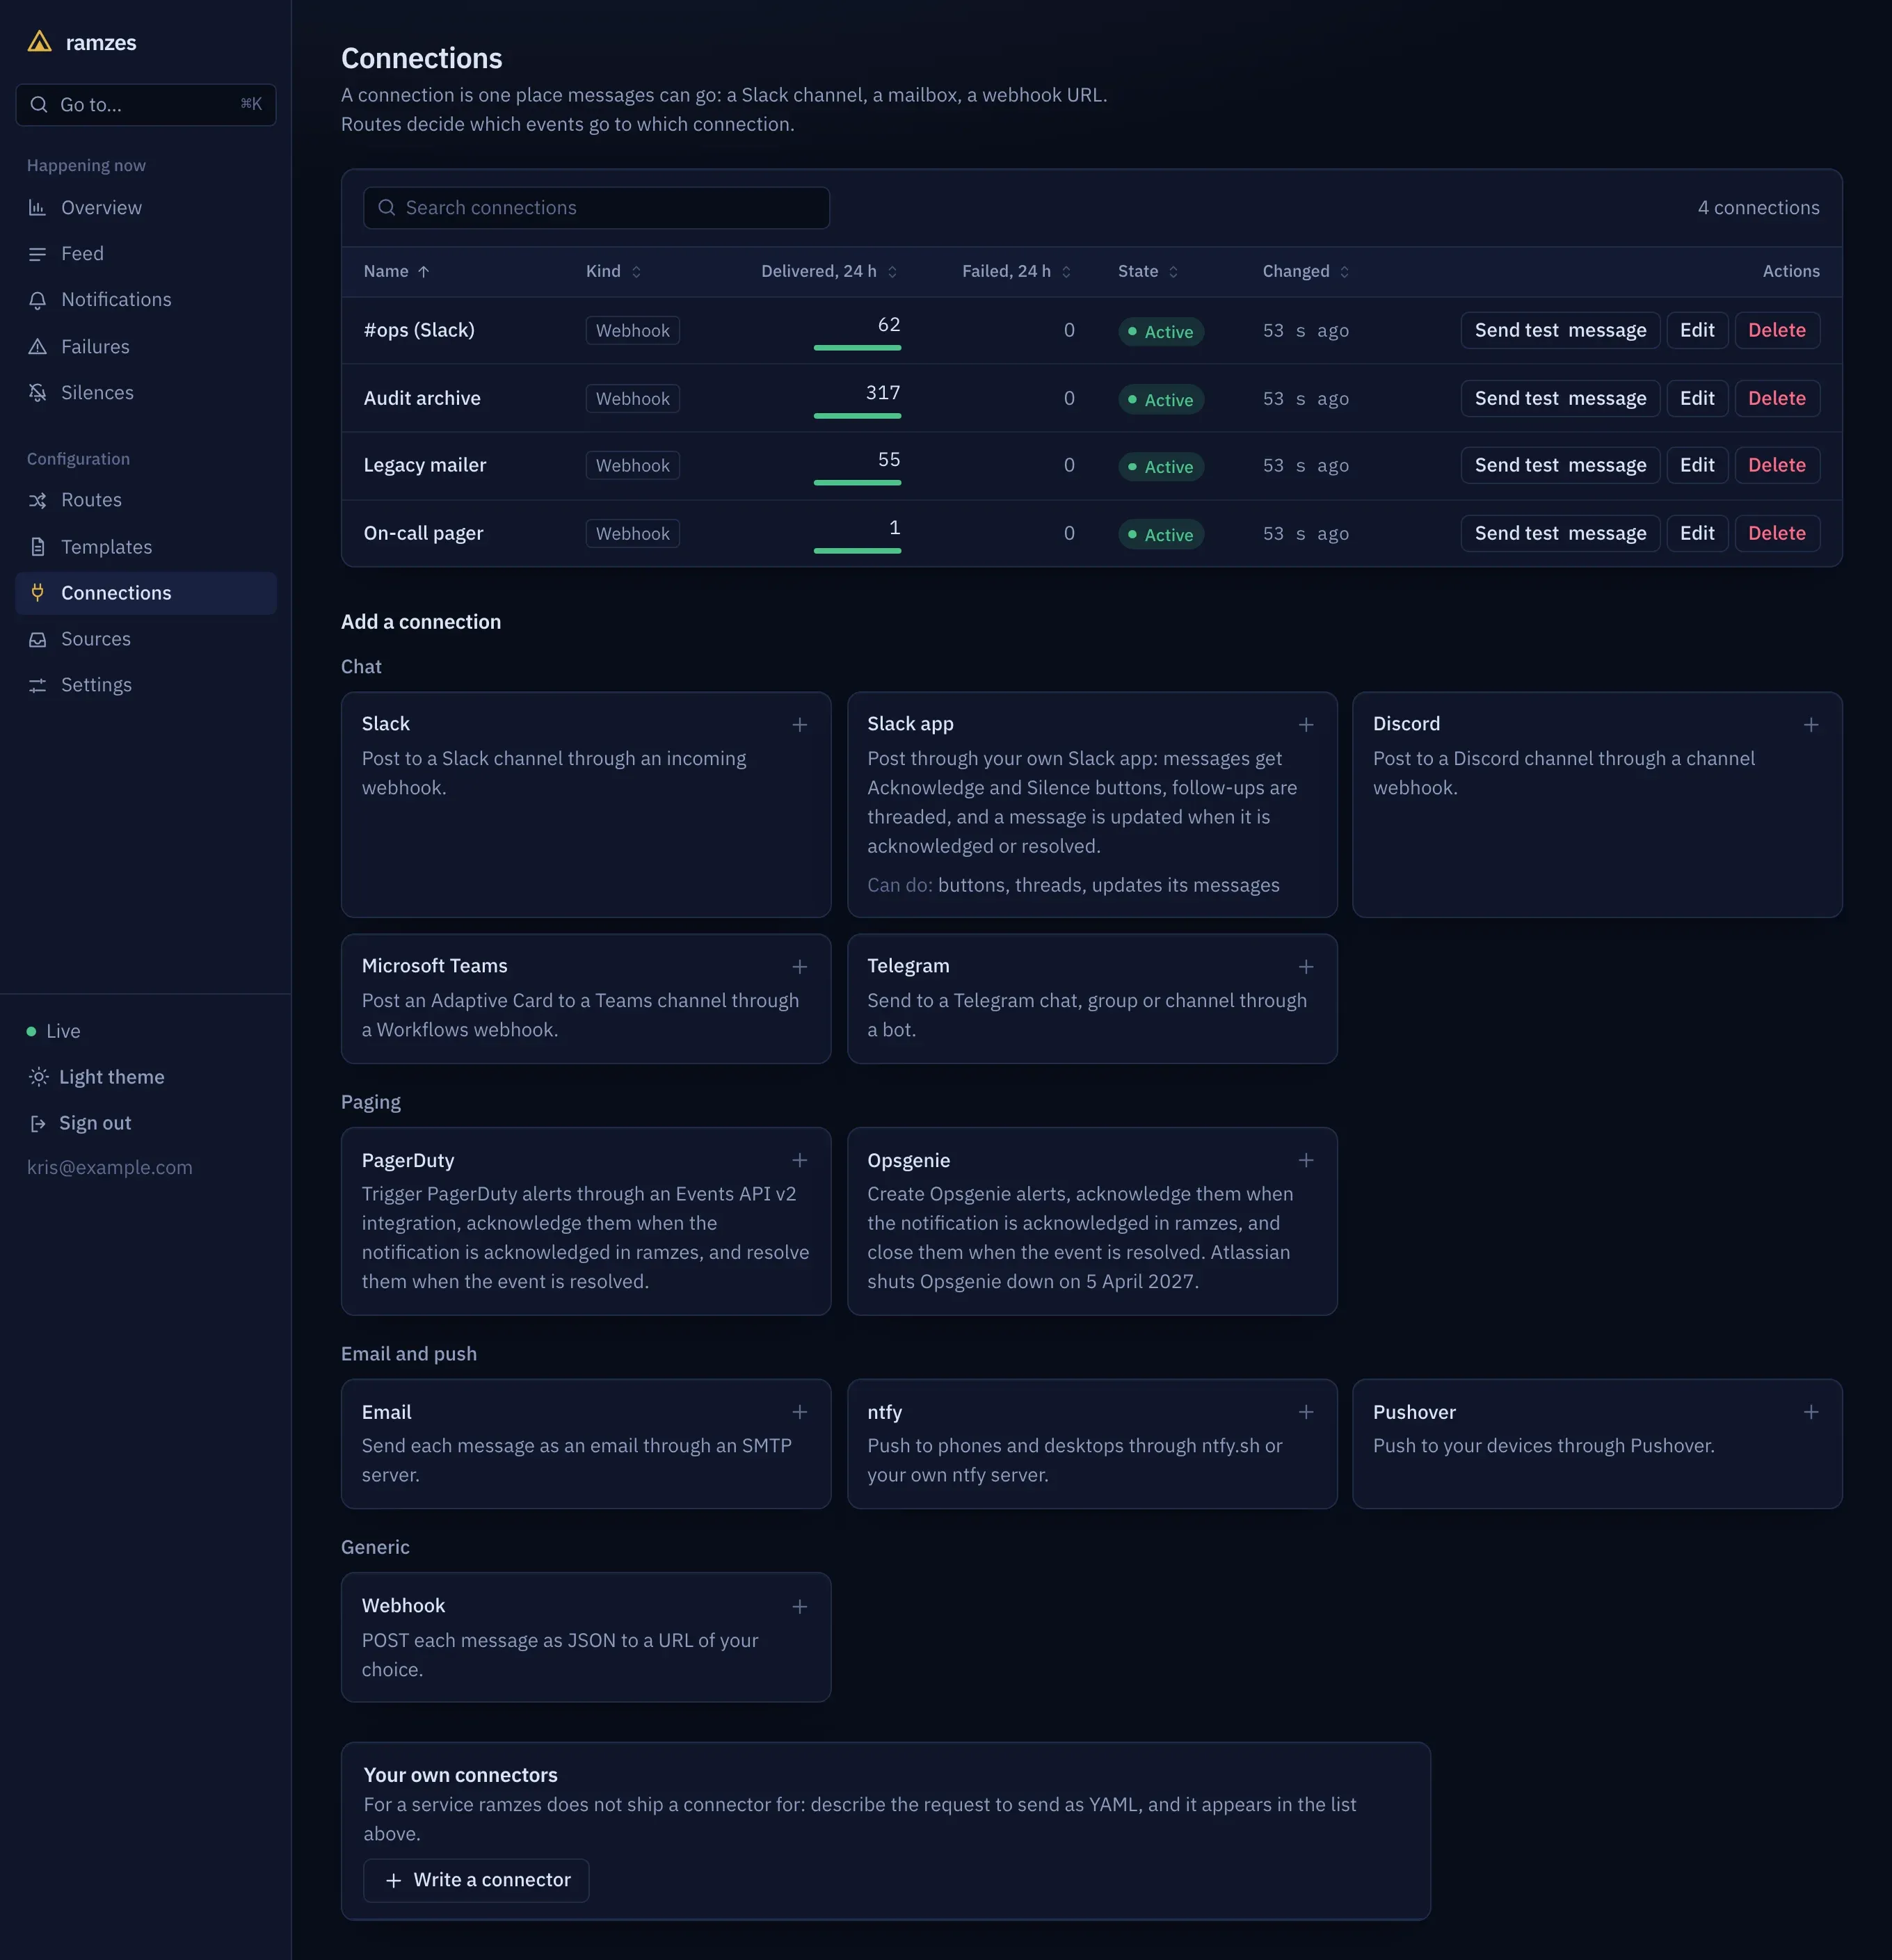This screenshot has width=1892, height=1960.
Task: Click the Routes shuffle icon
Action: (37, 500)
